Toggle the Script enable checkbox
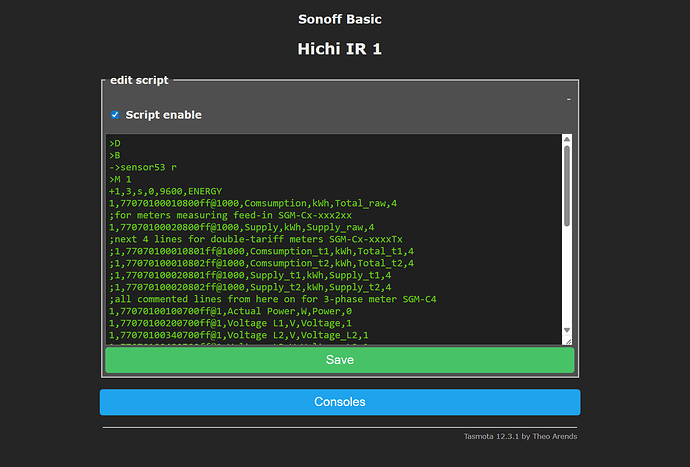Viewport: 690px width, 467px height. 115,115
